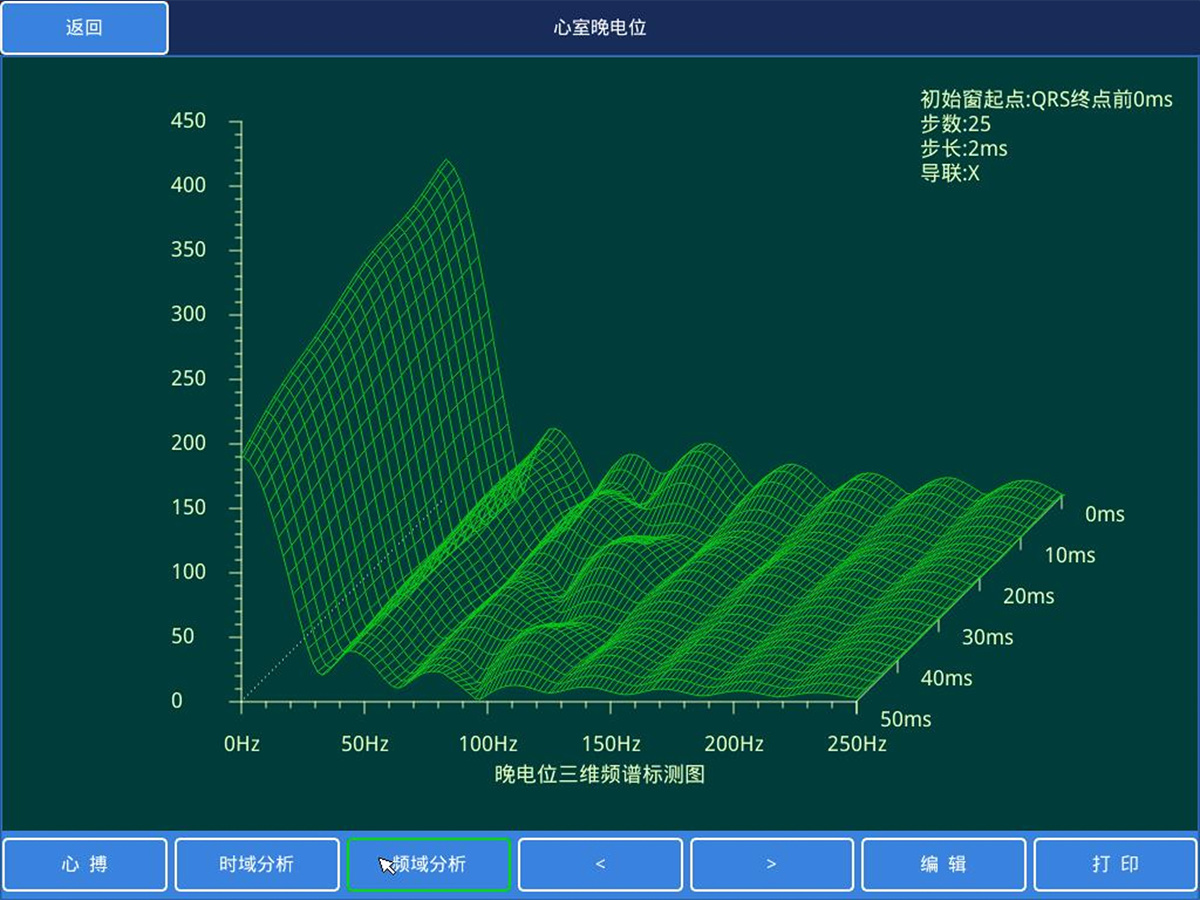This screenshot has width=1200, height=900.
Task: Click the 0Hz frequency axis label
Action: pyautogui.click(x=242, y=744)
